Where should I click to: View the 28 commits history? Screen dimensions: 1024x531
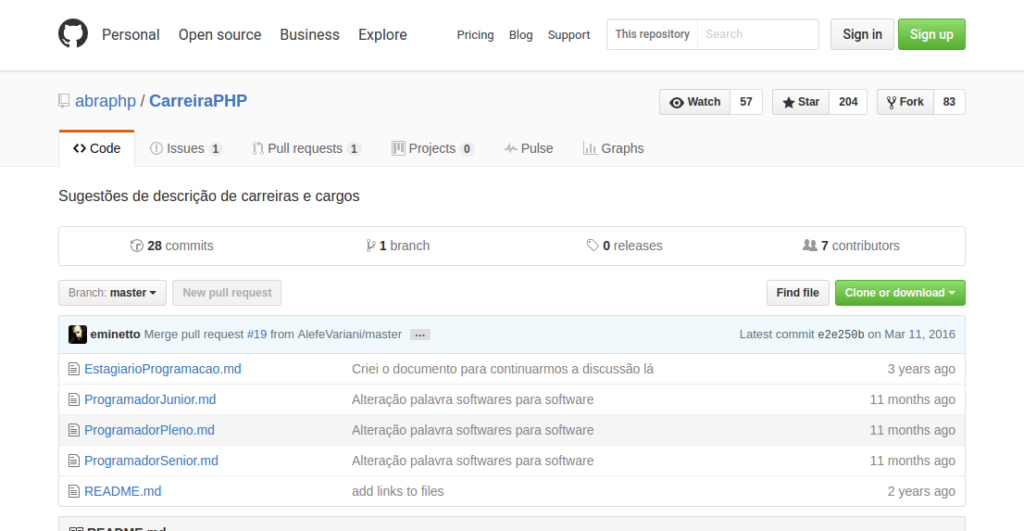(x=172, y=246)
